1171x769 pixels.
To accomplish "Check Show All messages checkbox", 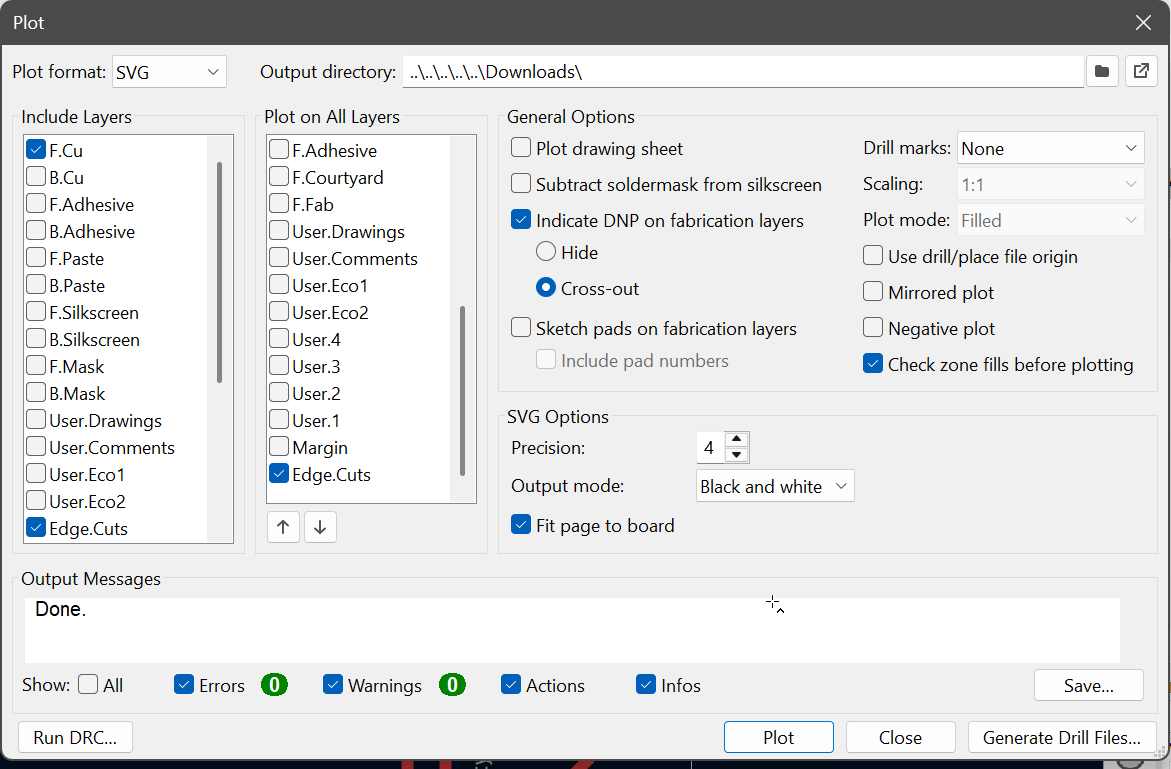I will pos(88,685).
